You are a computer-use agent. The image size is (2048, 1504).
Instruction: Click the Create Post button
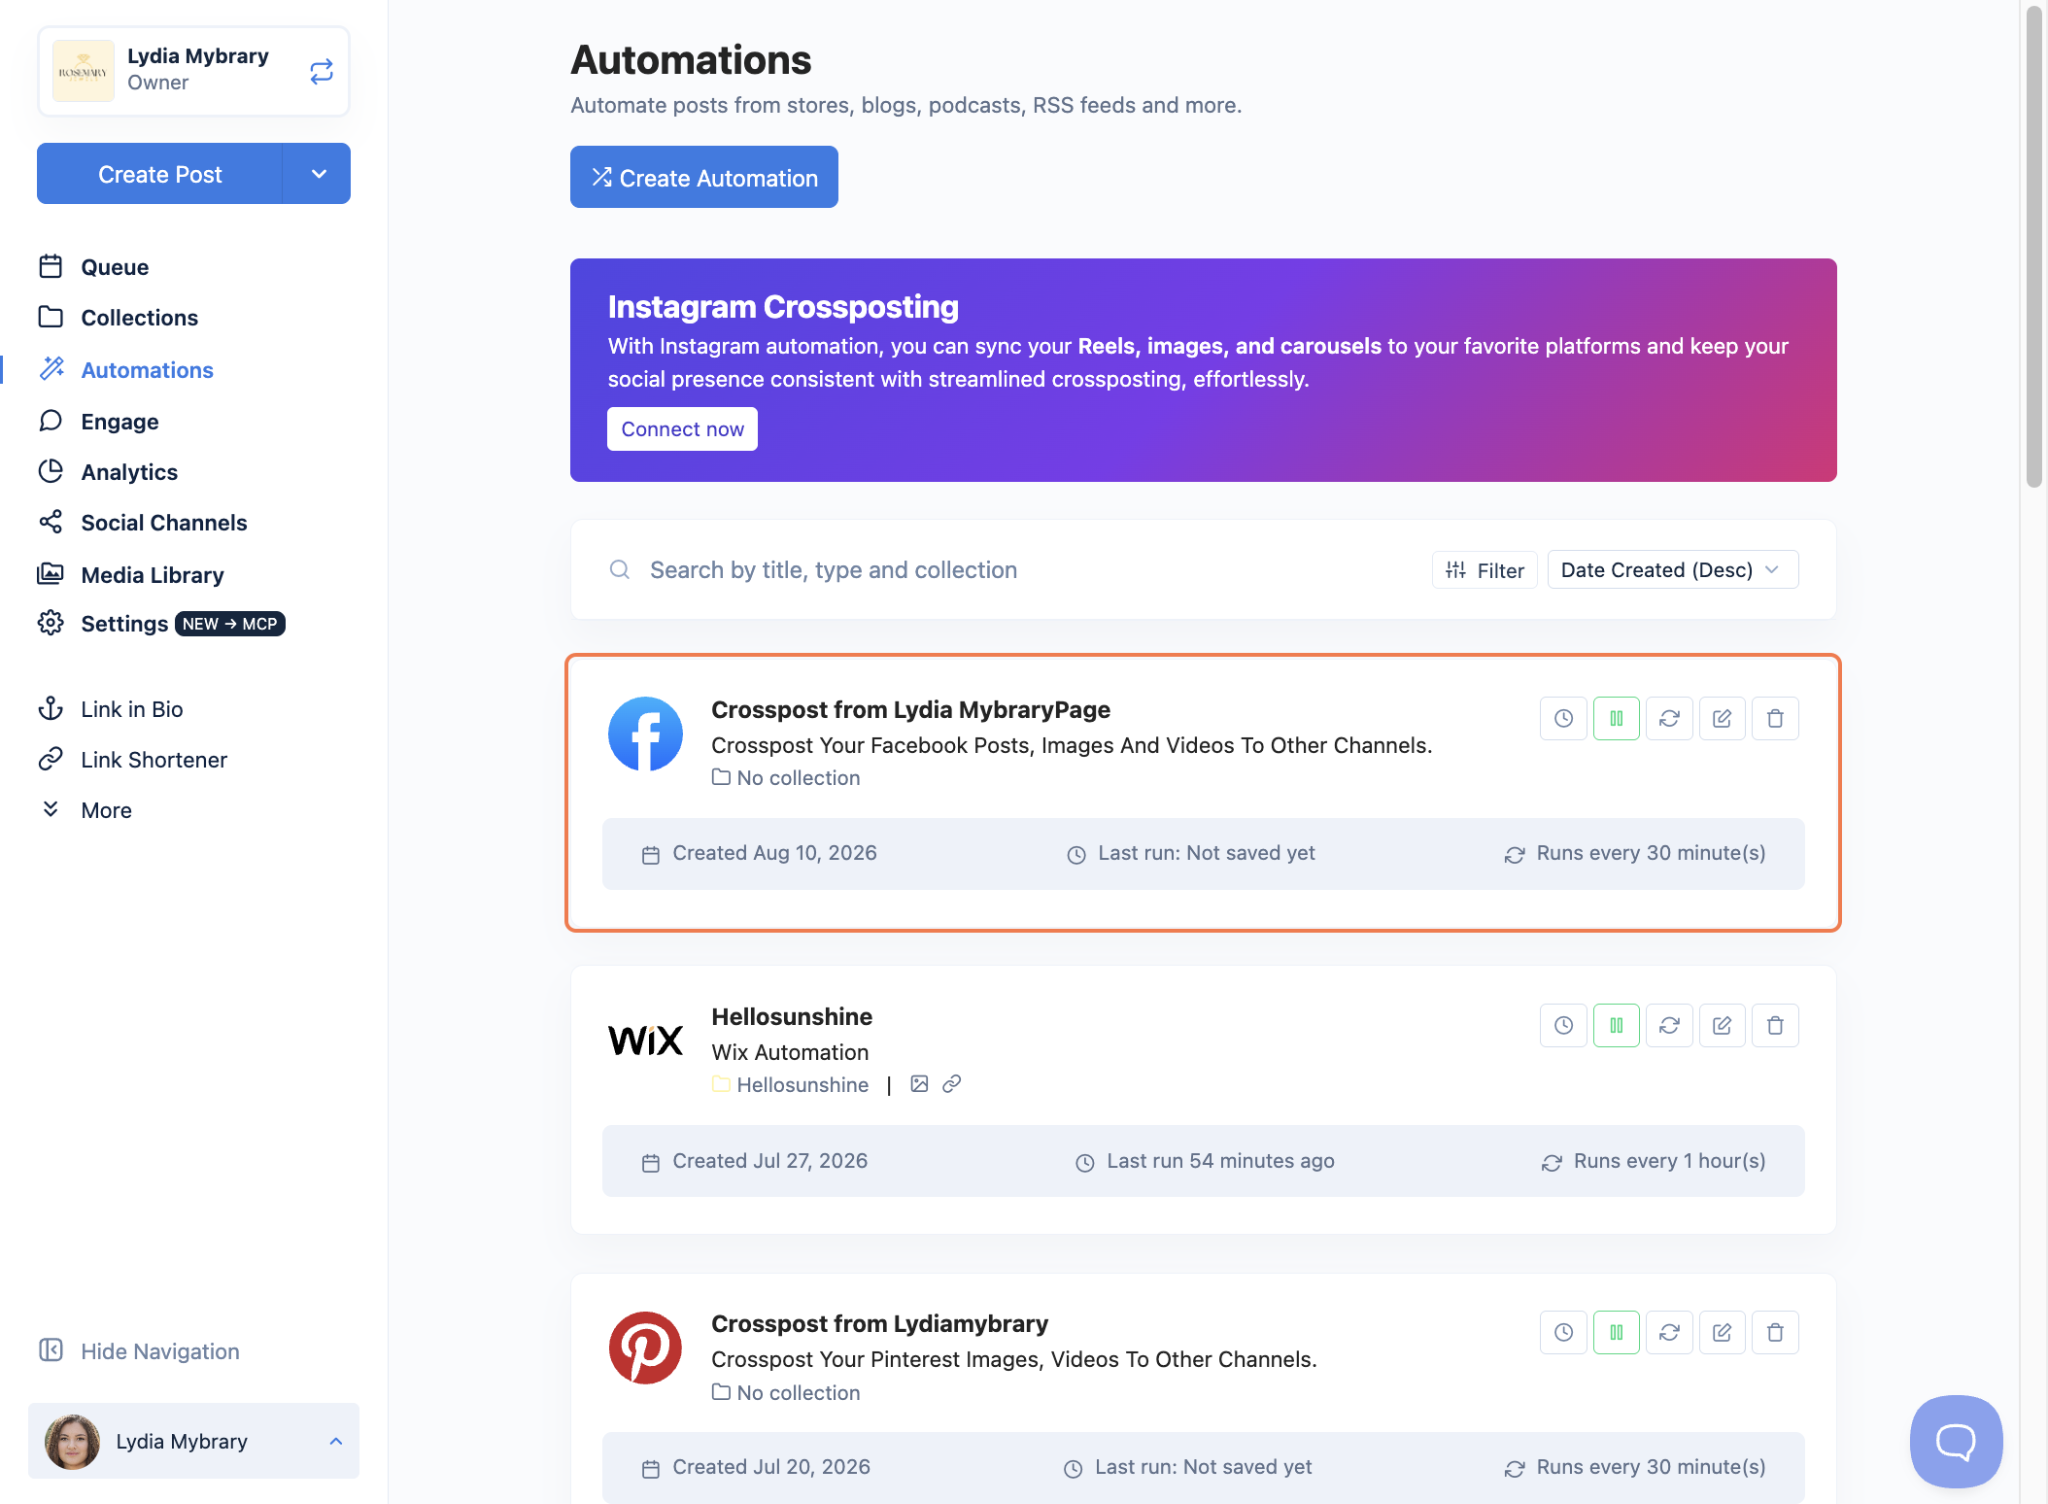pos(160,174)
